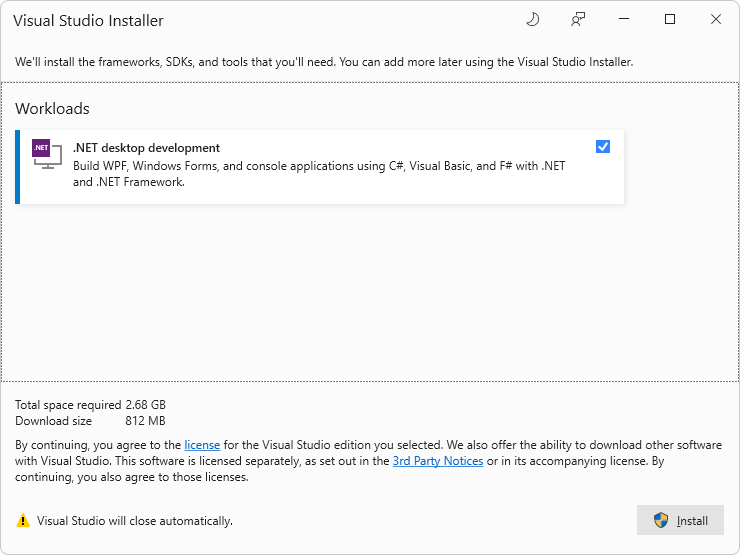Screen dimensions: 740x555
Task: Click the Workloads section heading
Action: (x=52, y=108)
